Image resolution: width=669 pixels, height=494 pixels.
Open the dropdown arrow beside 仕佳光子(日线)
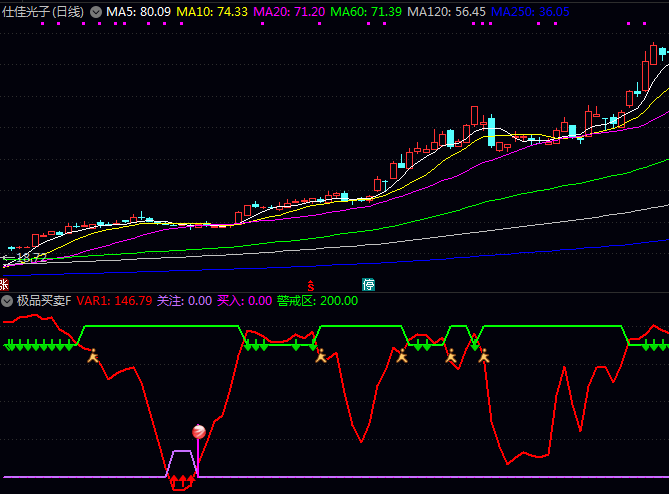(x=96, y=11)
